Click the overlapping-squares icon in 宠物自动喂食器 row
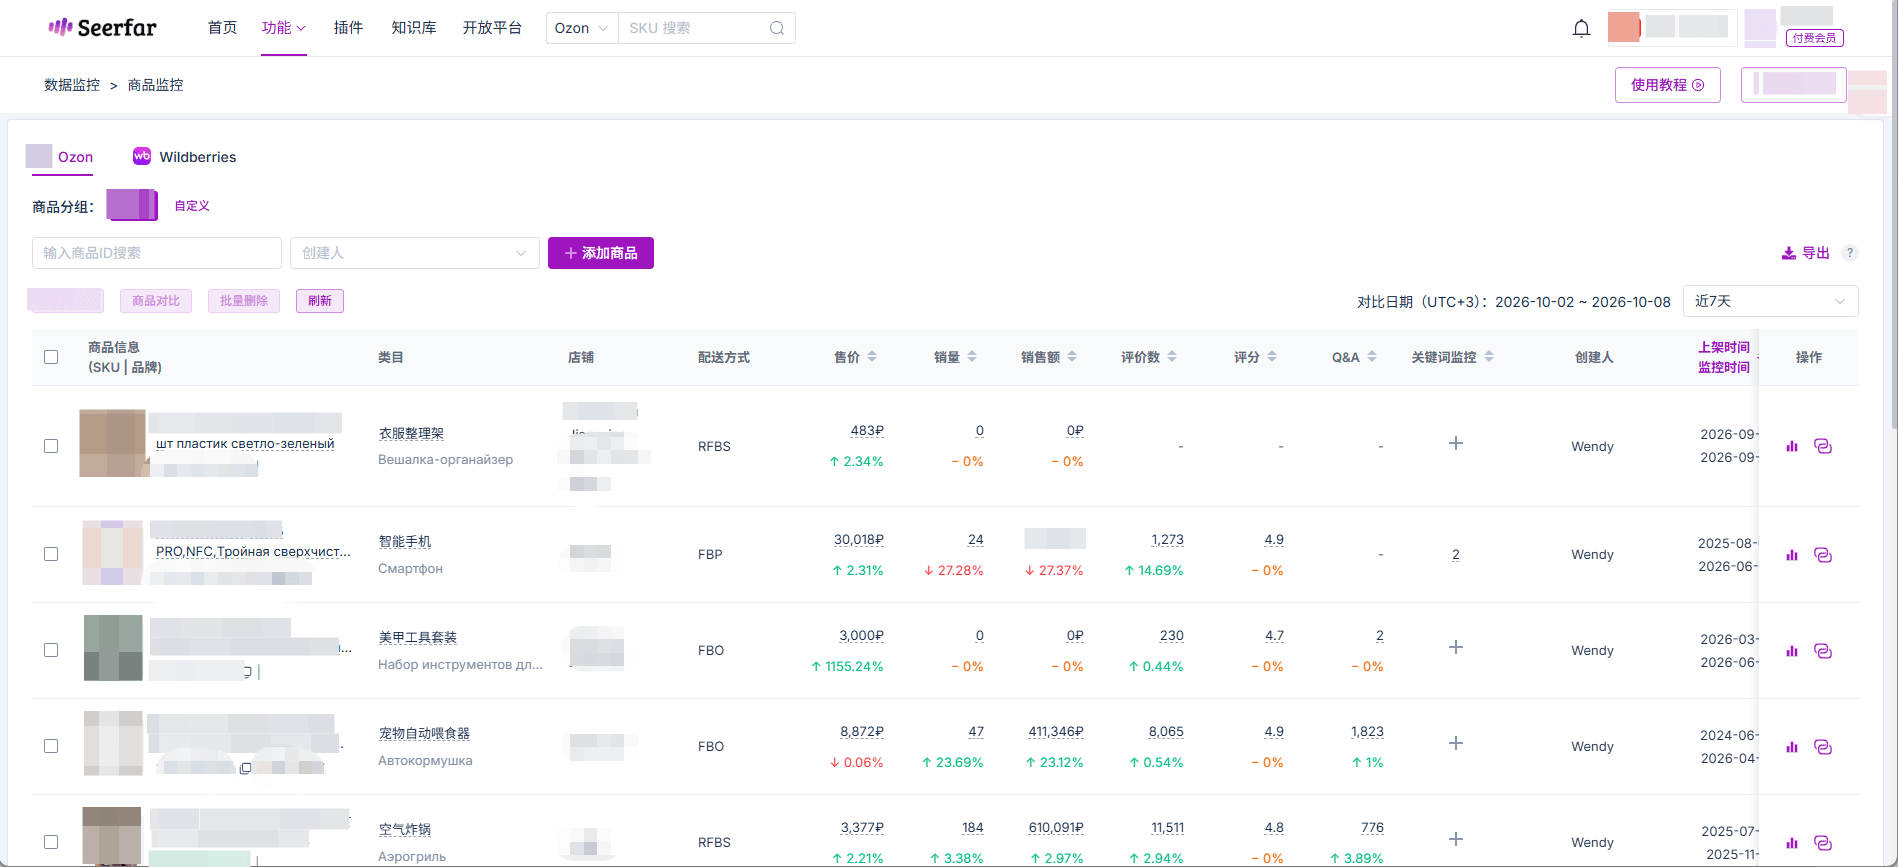 1823,747
